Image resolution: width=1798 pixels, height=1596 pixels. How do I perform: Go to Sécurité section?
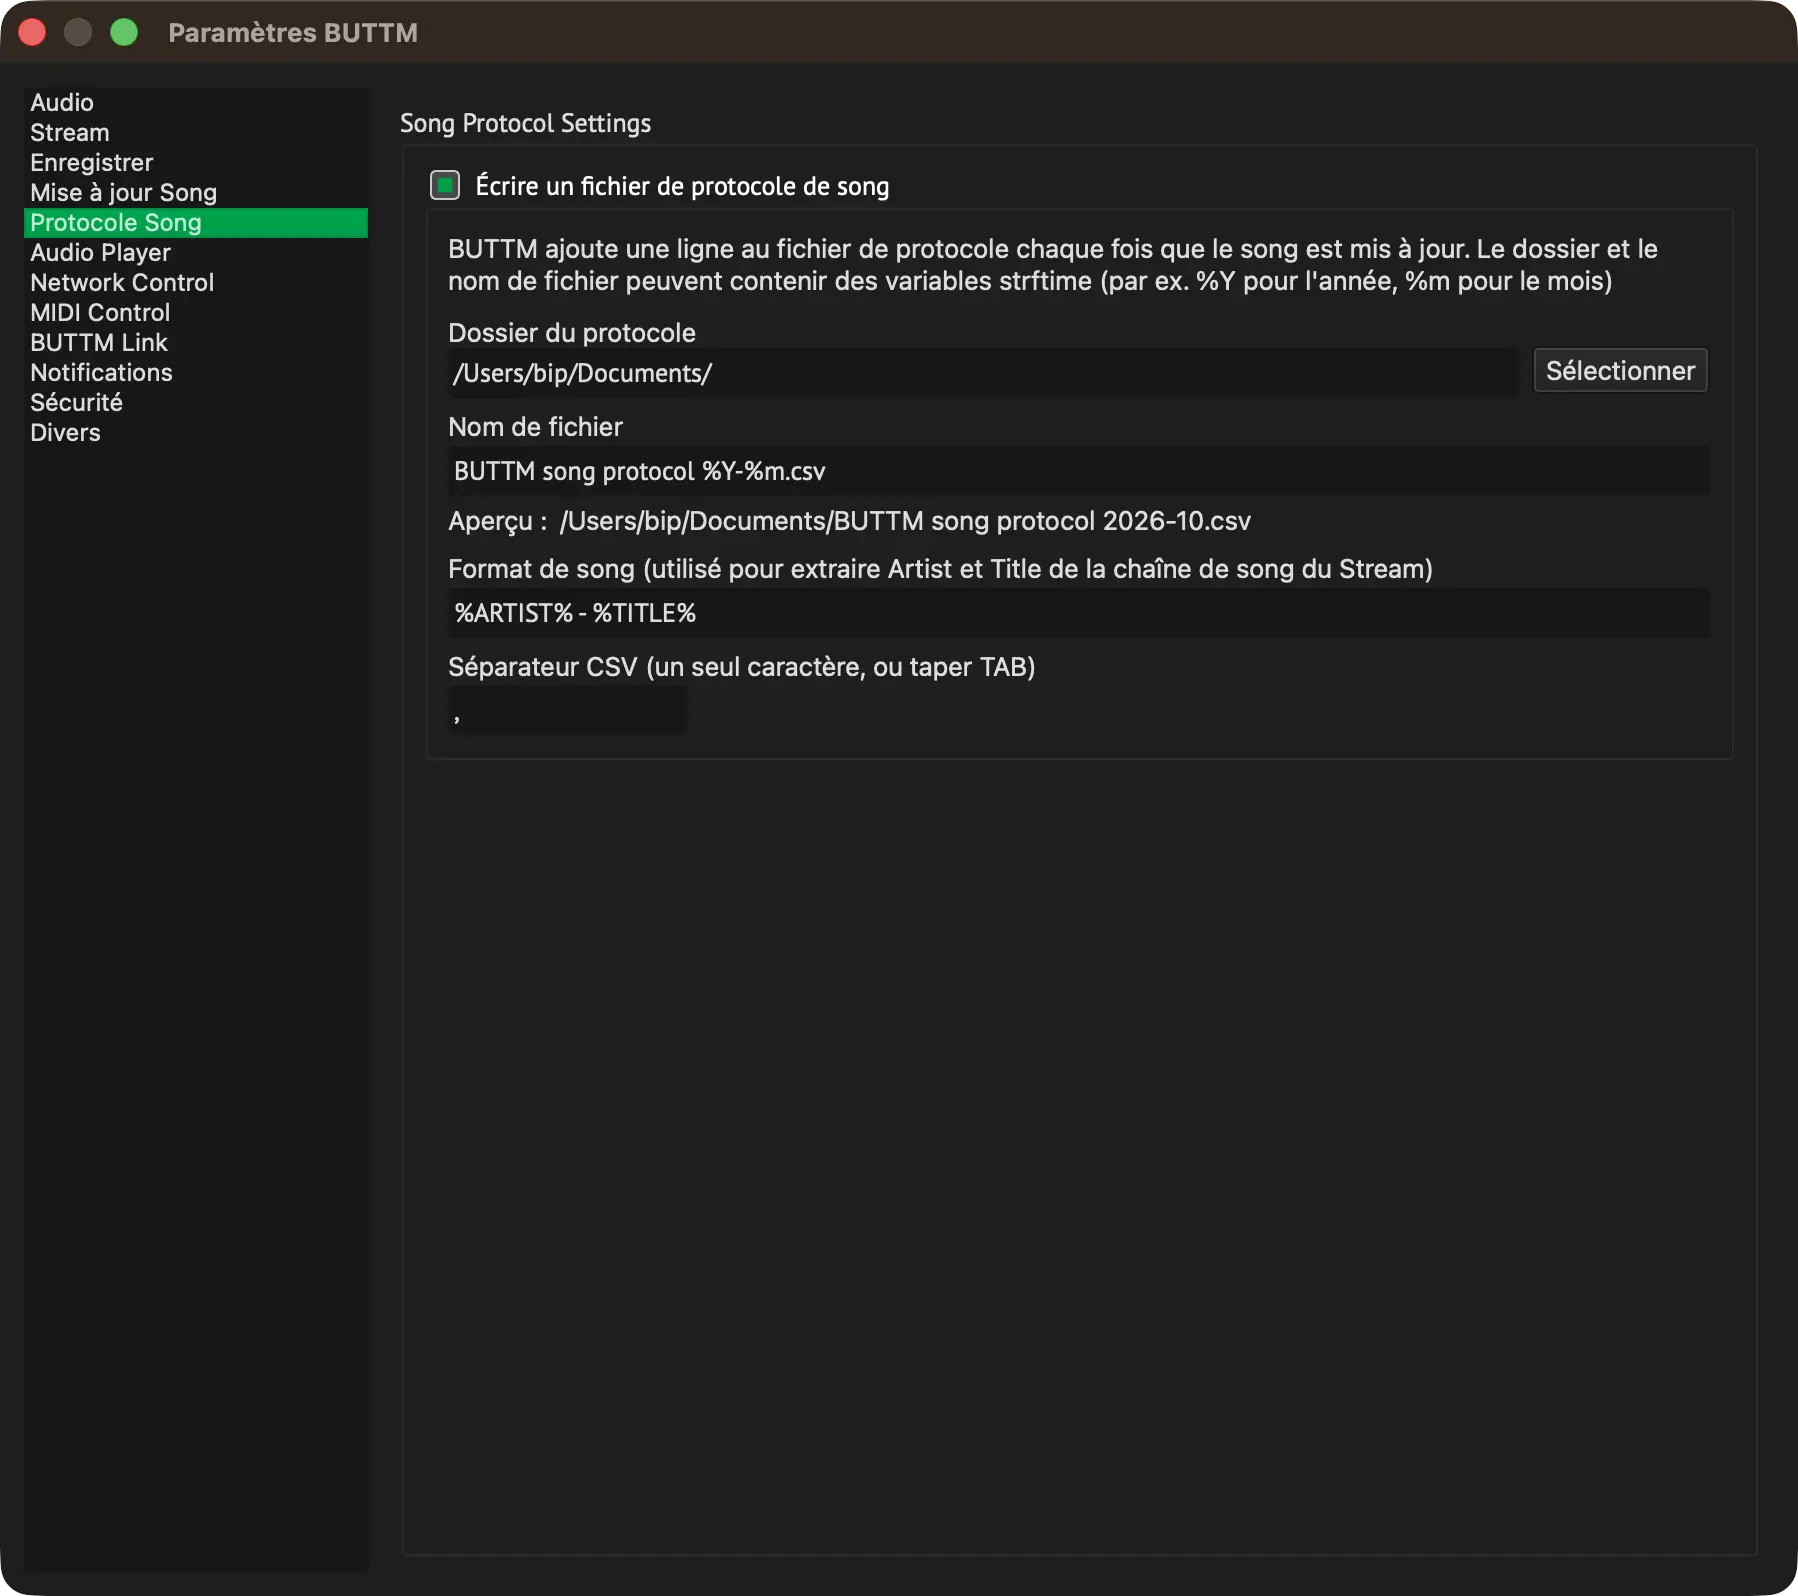click(196, 403)
